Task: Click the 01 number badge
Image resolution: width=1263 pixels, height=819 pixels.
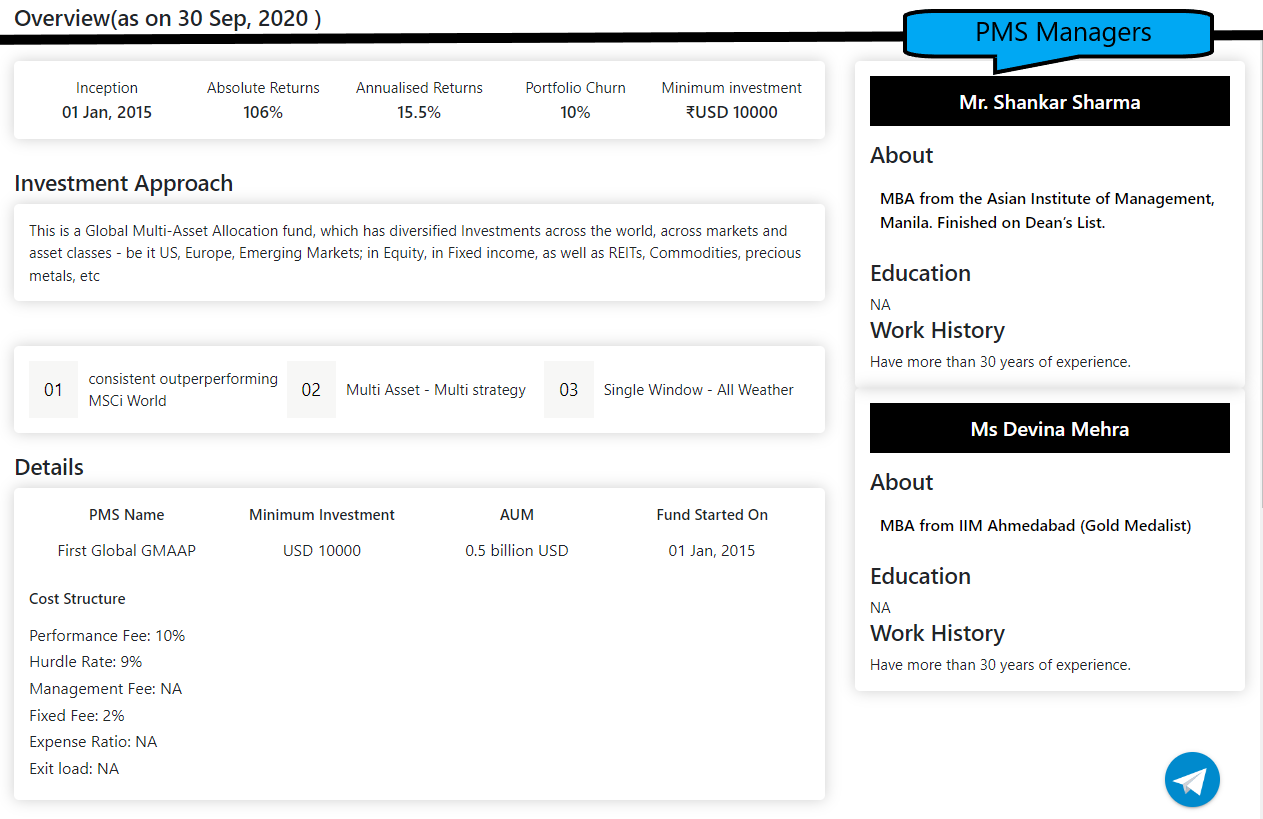Action: 53,389
